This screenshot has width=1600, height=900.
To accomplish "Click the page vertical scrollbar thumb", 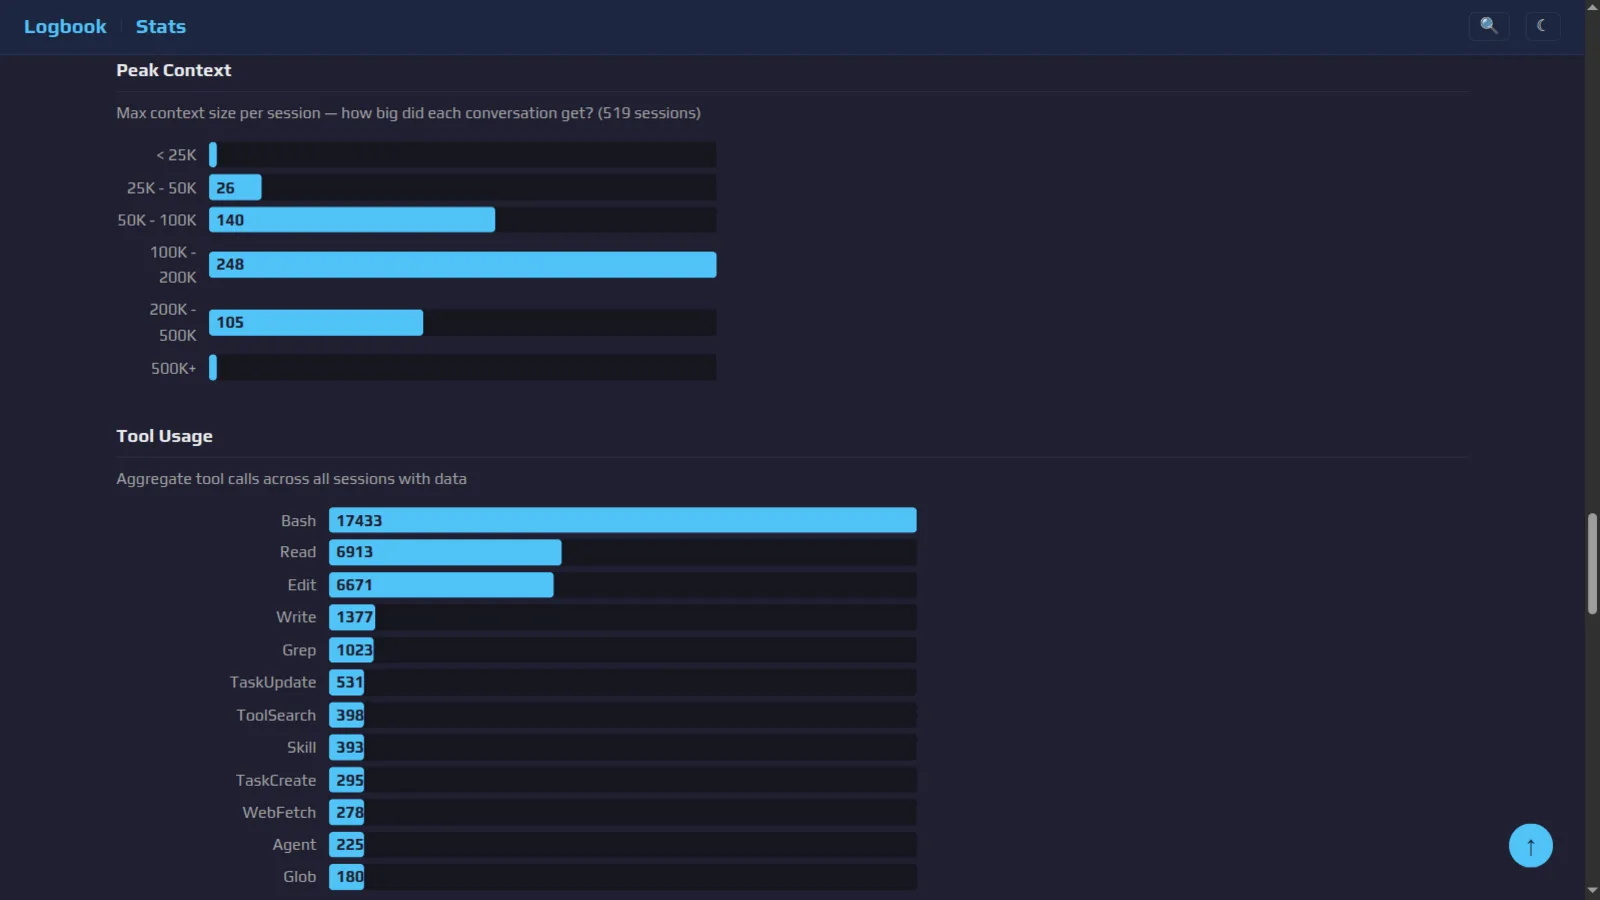I will click(1592, 563).
